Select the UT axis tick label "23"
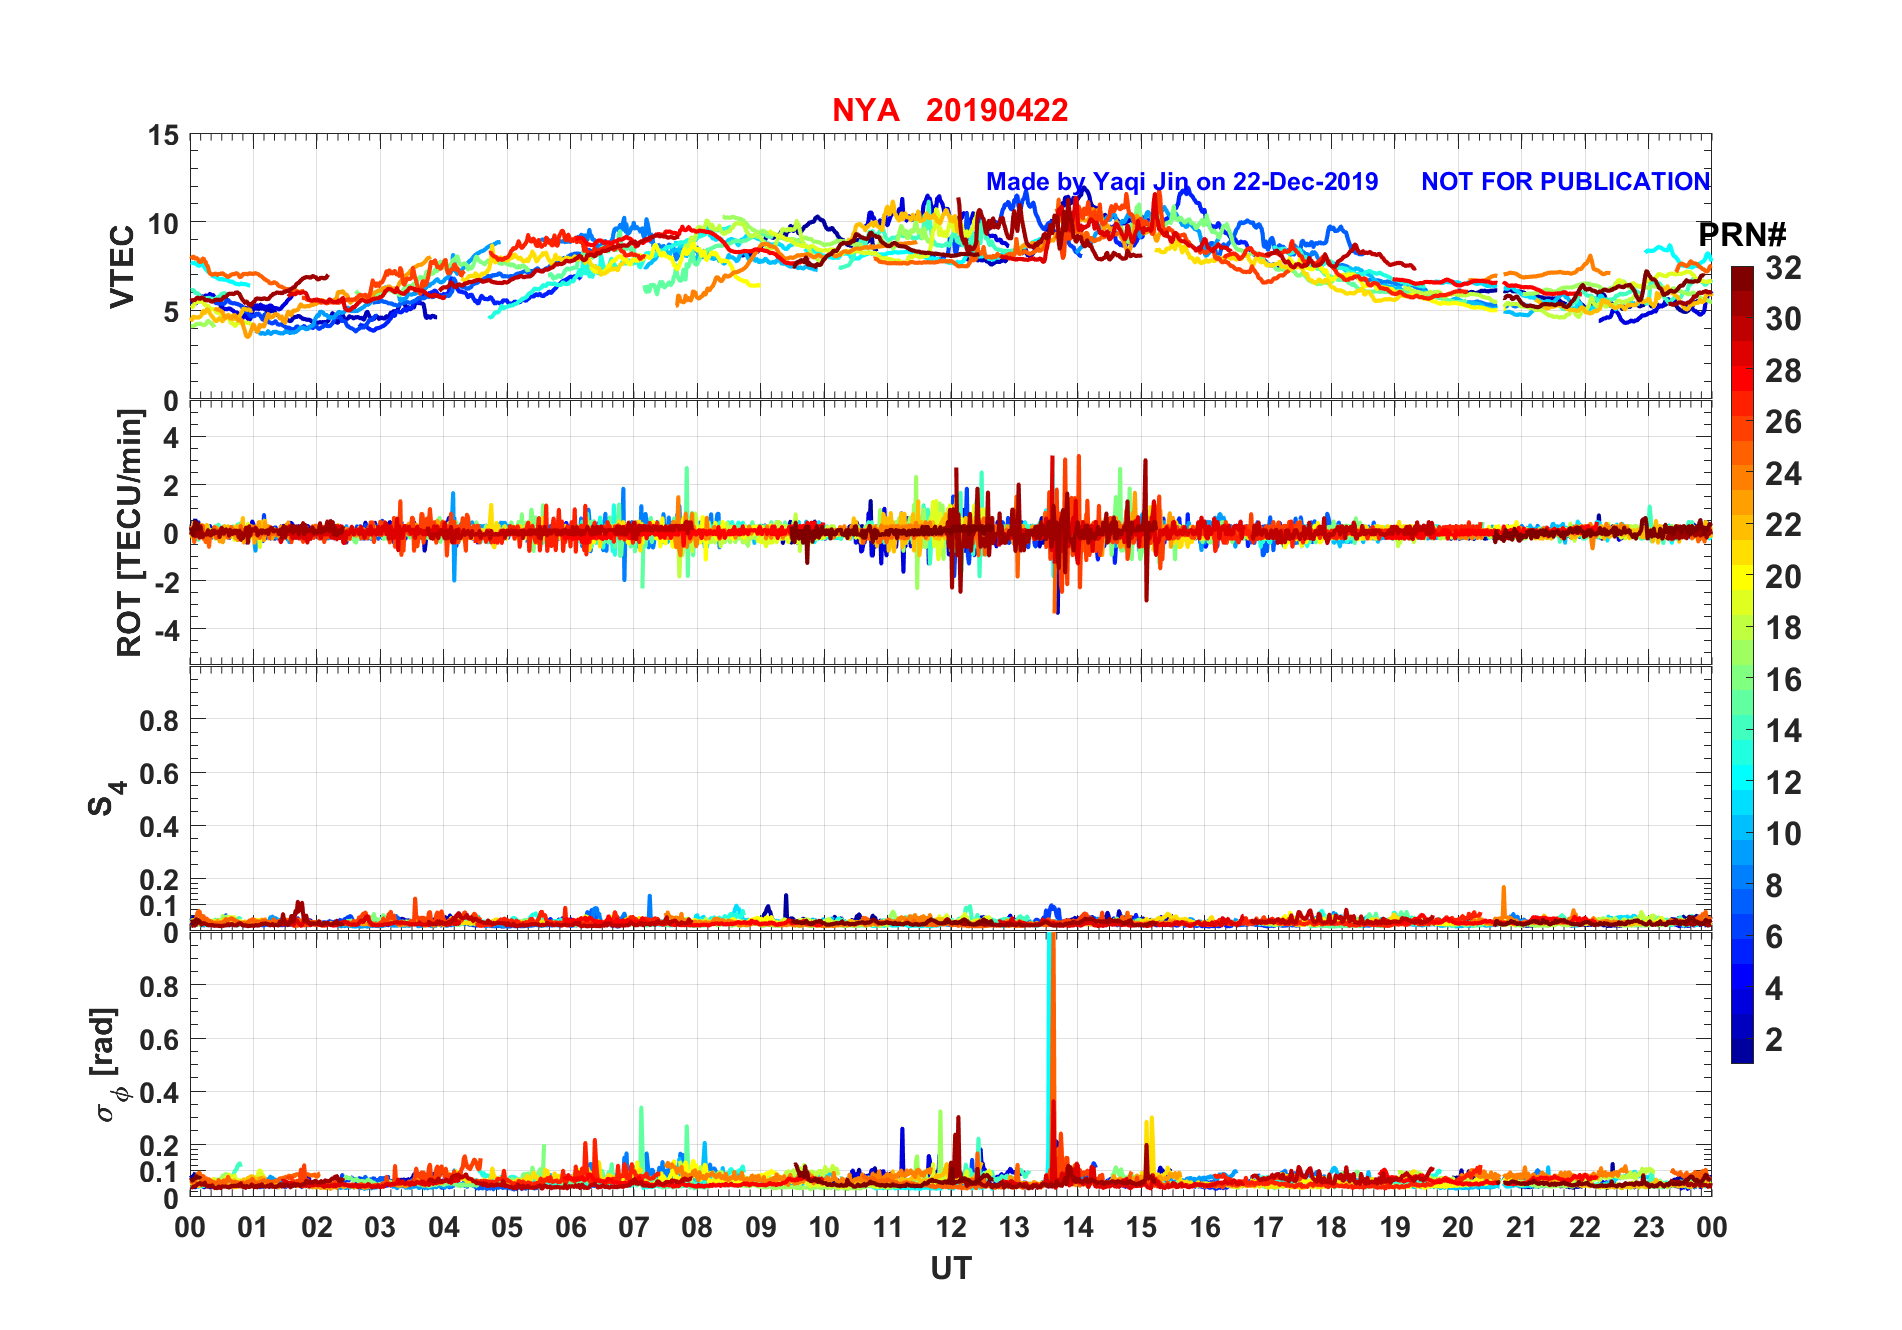1902x1330 pixels. pos(1648,1227)
